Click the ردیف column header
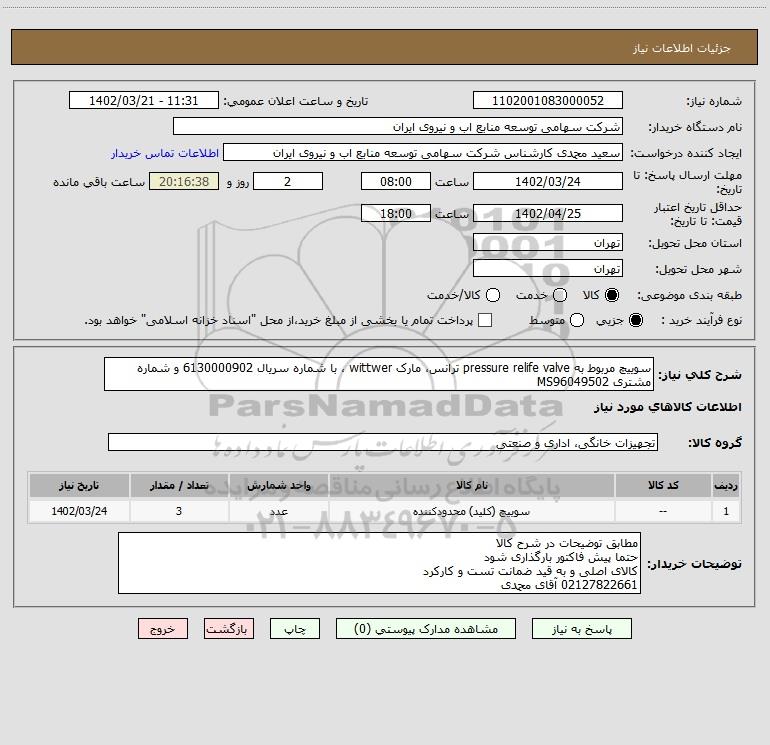Screen dimensions: 770x745 tap(726, 485)
